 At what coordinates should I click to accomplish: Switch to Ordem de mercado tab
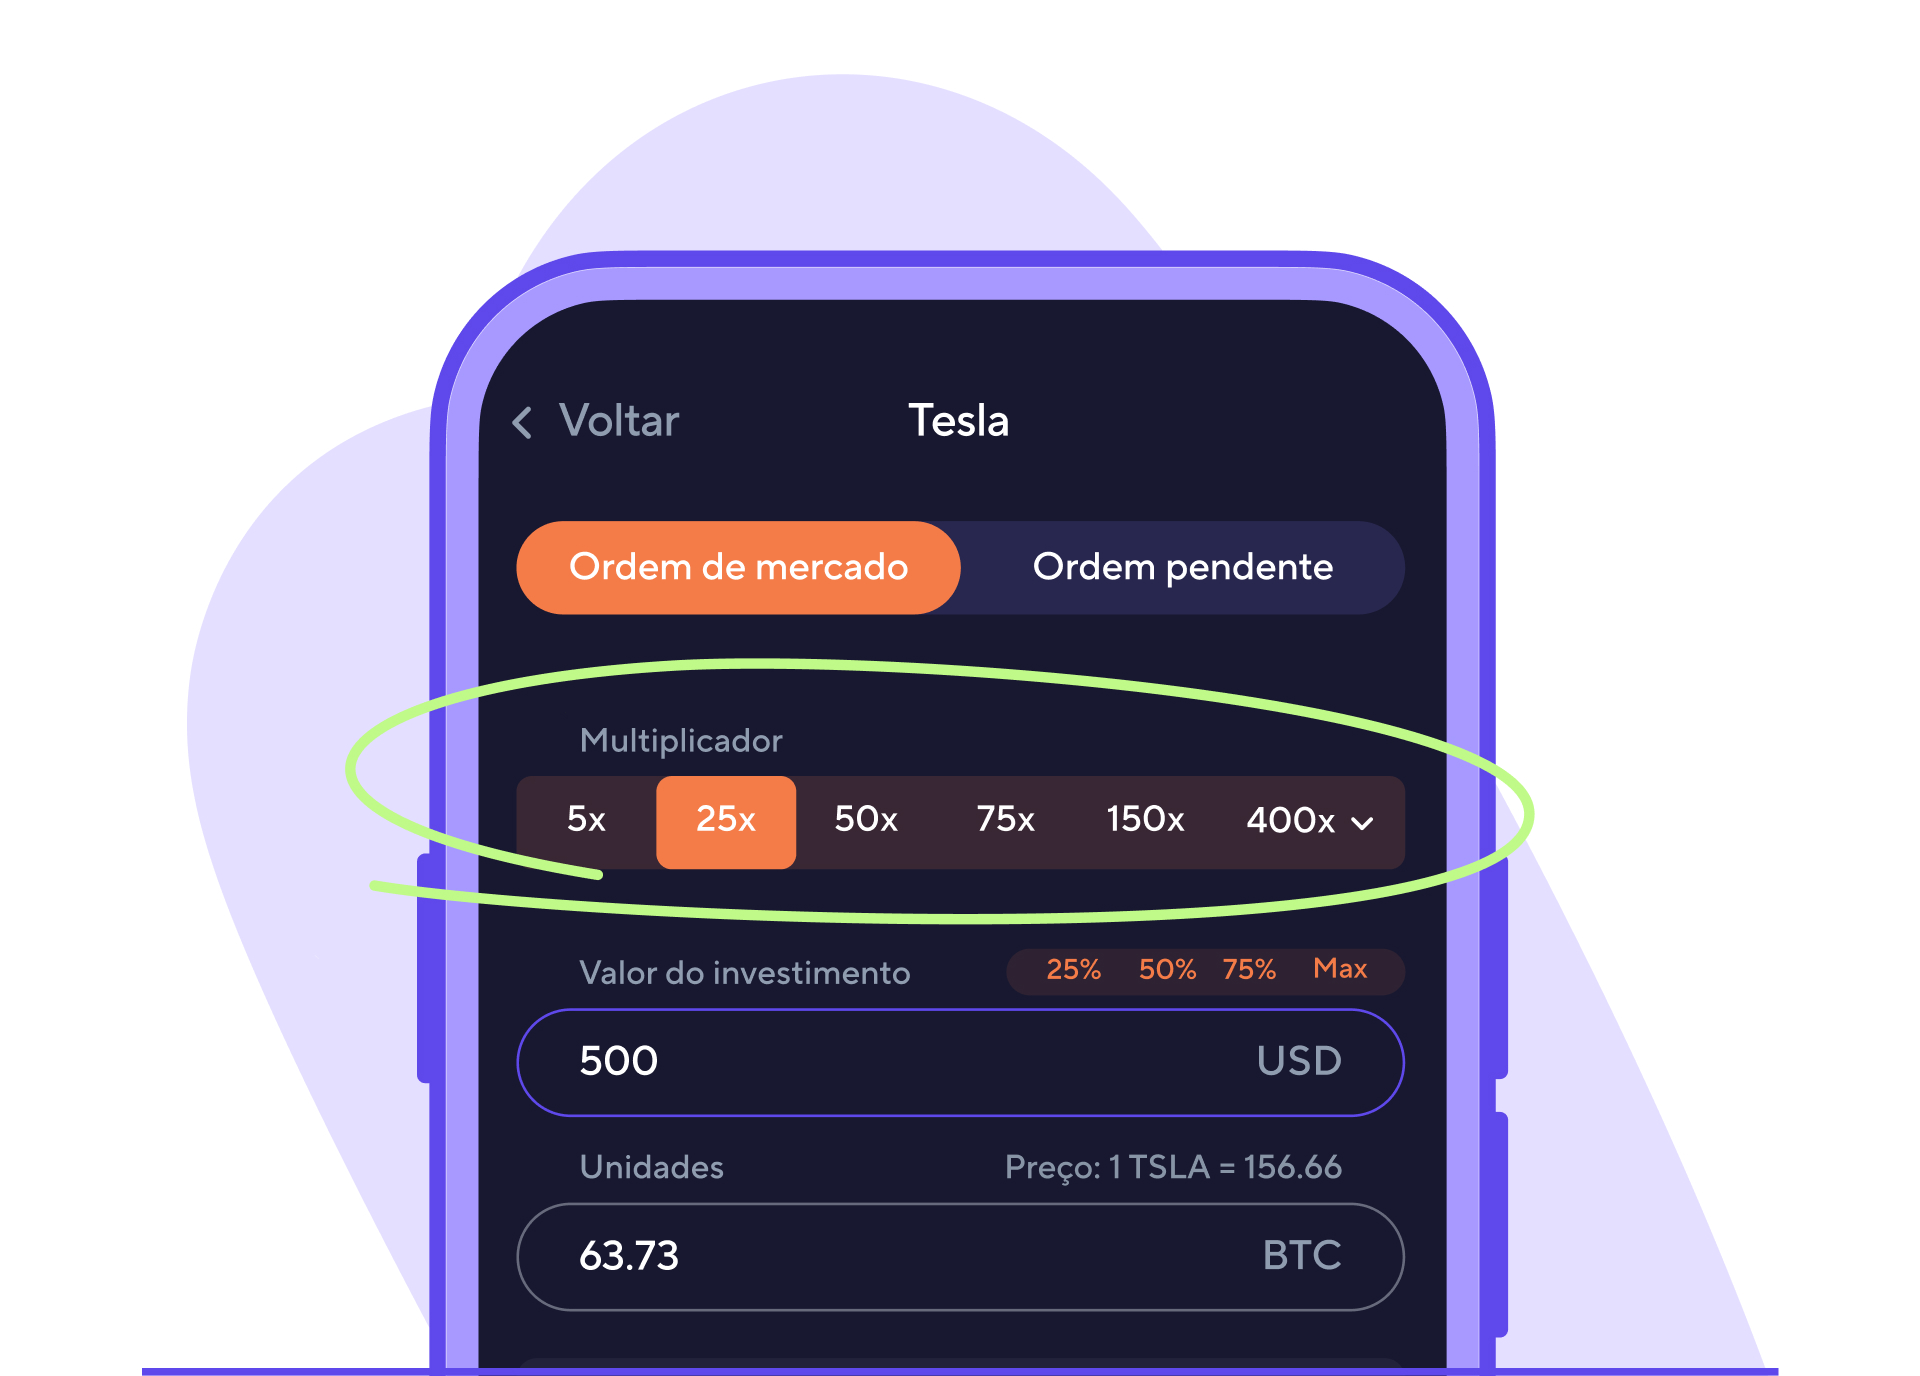pos(738,567)
